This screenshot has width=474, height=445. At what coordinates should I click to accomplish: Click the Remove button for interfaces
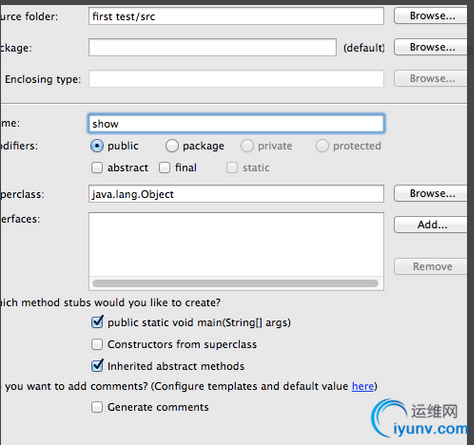pos(431,266)
